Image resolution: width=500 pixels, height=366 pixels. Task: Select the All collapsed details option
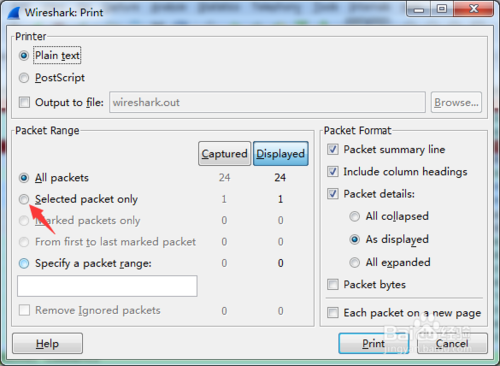coord(354,216)
